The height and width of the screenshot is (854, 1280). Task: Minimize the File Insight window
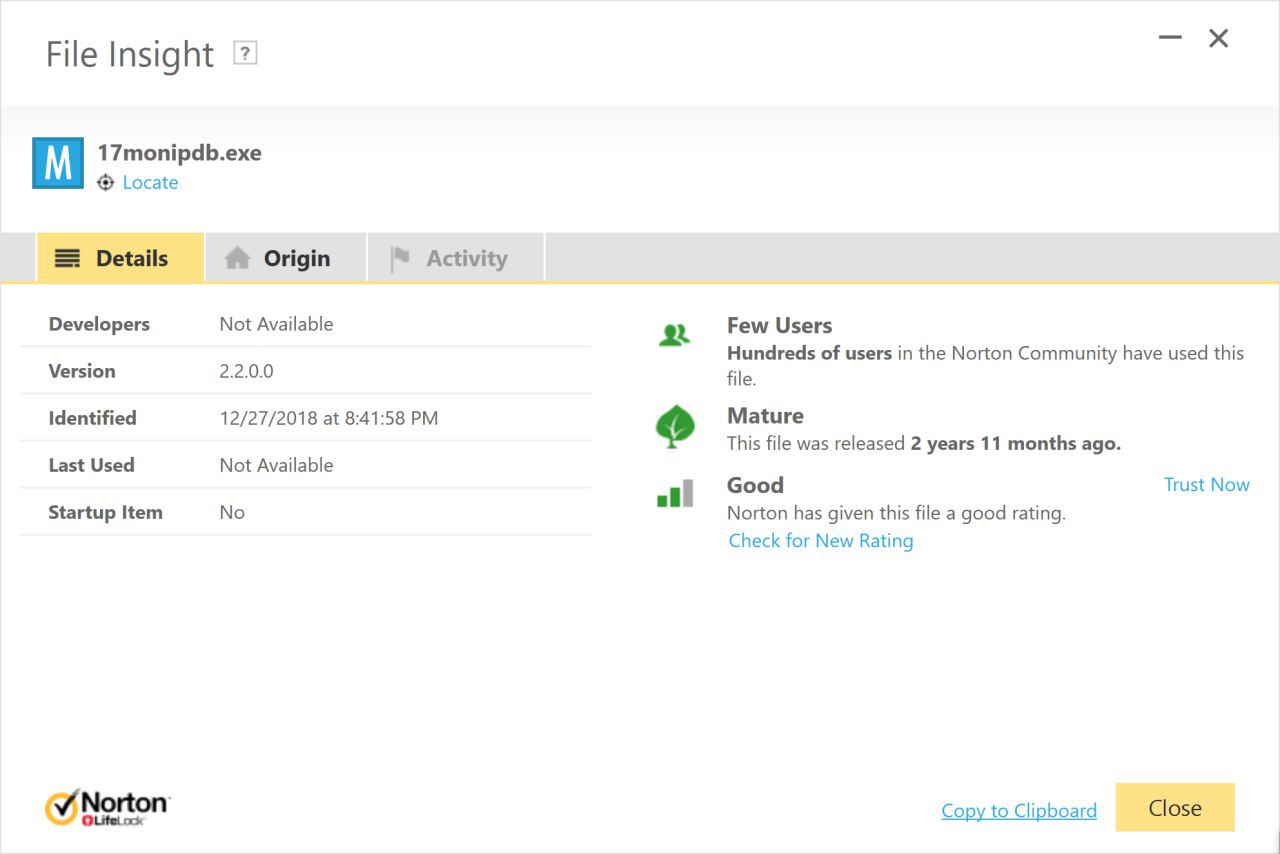(x=1170, y=39)
